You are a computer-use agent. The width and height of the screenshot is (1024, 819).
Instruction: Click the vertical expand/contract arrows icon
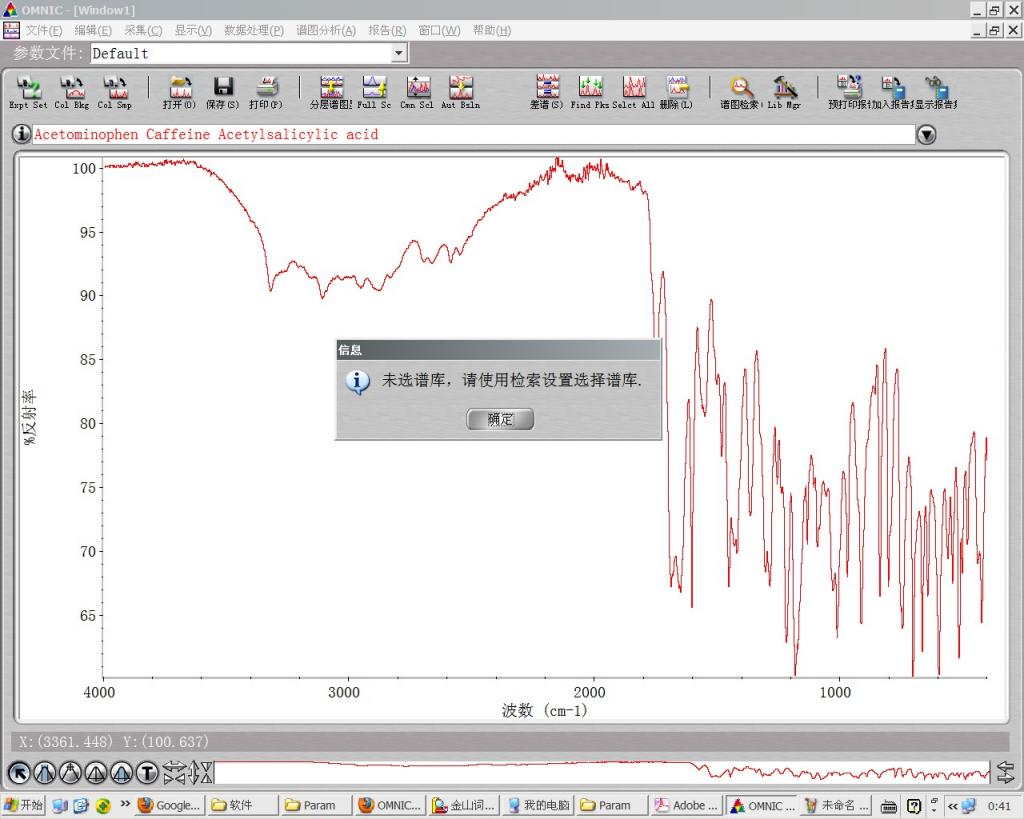click(x=202, y=773)
